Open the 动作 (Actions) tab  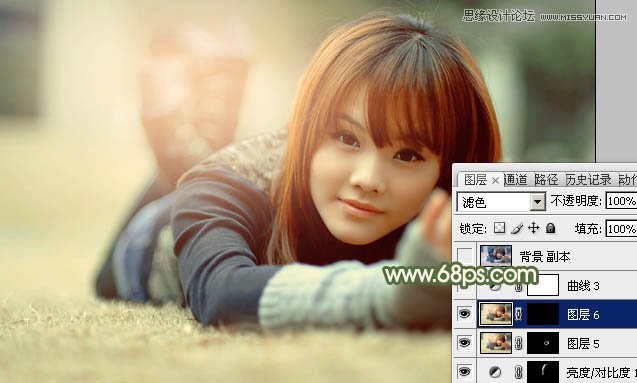click(x=627, y=180)
